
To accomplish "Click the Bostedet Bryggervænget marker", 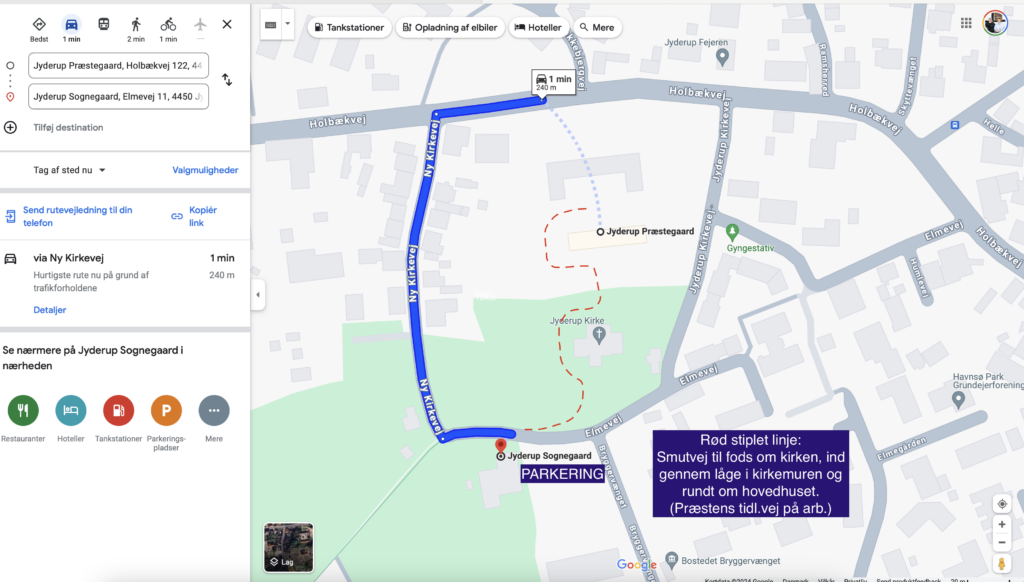I will [x=671, y=560].
